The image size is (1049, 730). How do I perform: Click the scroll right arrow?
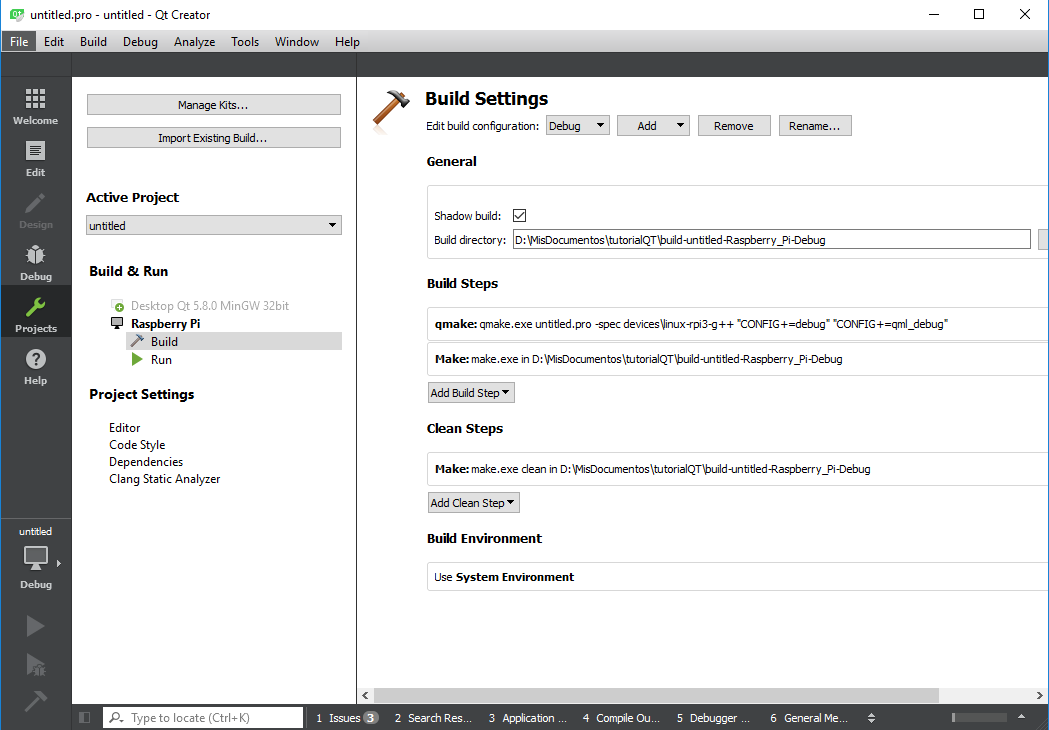pos(1040,695)
